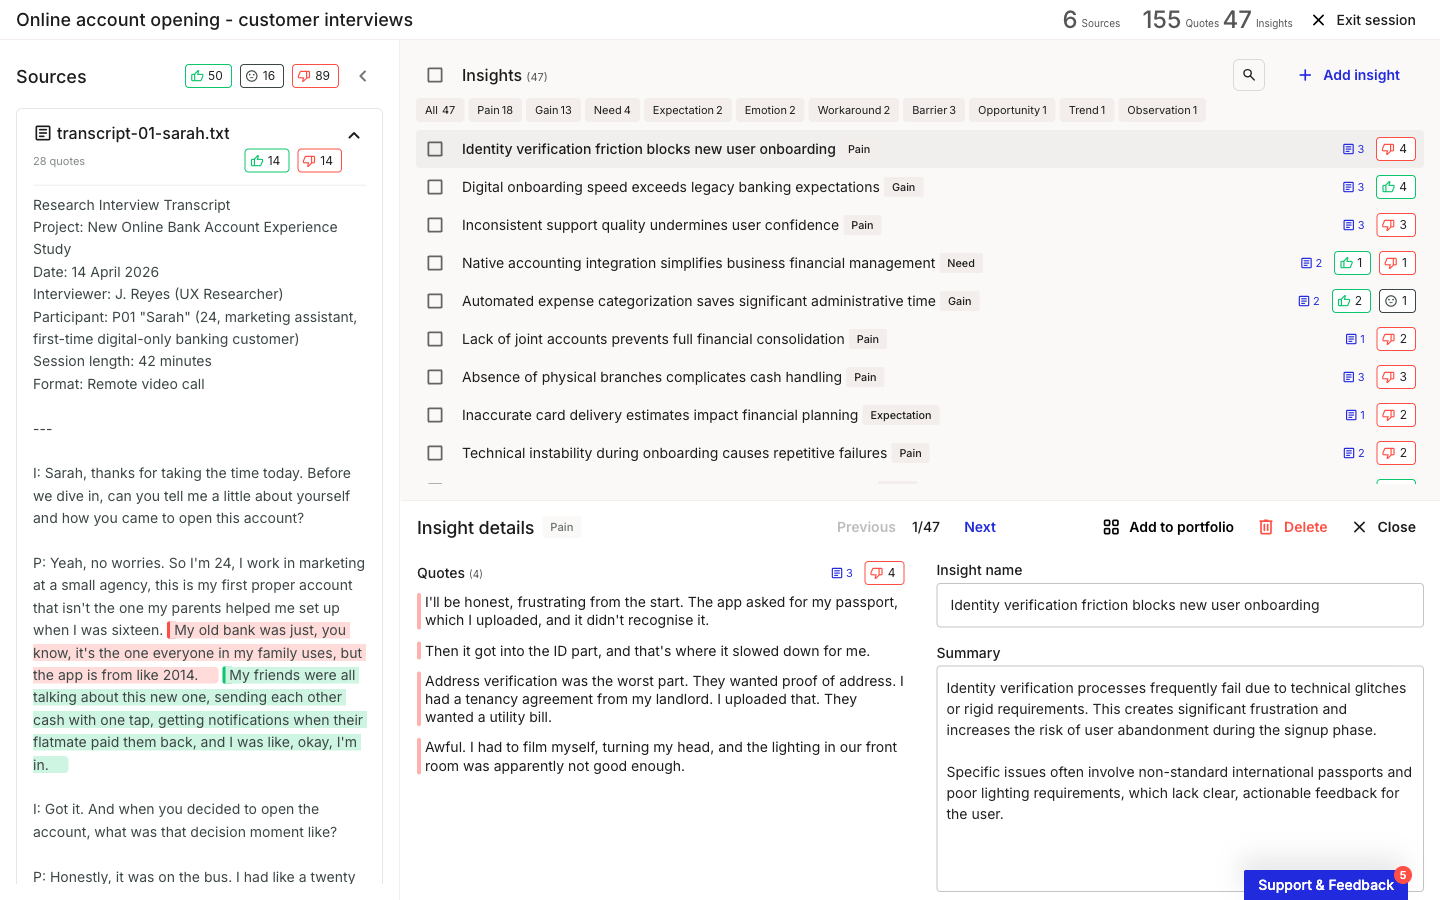1440x900 pixels.
Task: Open Support & Feedback
Action: pyautogui.click(x=1325, y=885)
